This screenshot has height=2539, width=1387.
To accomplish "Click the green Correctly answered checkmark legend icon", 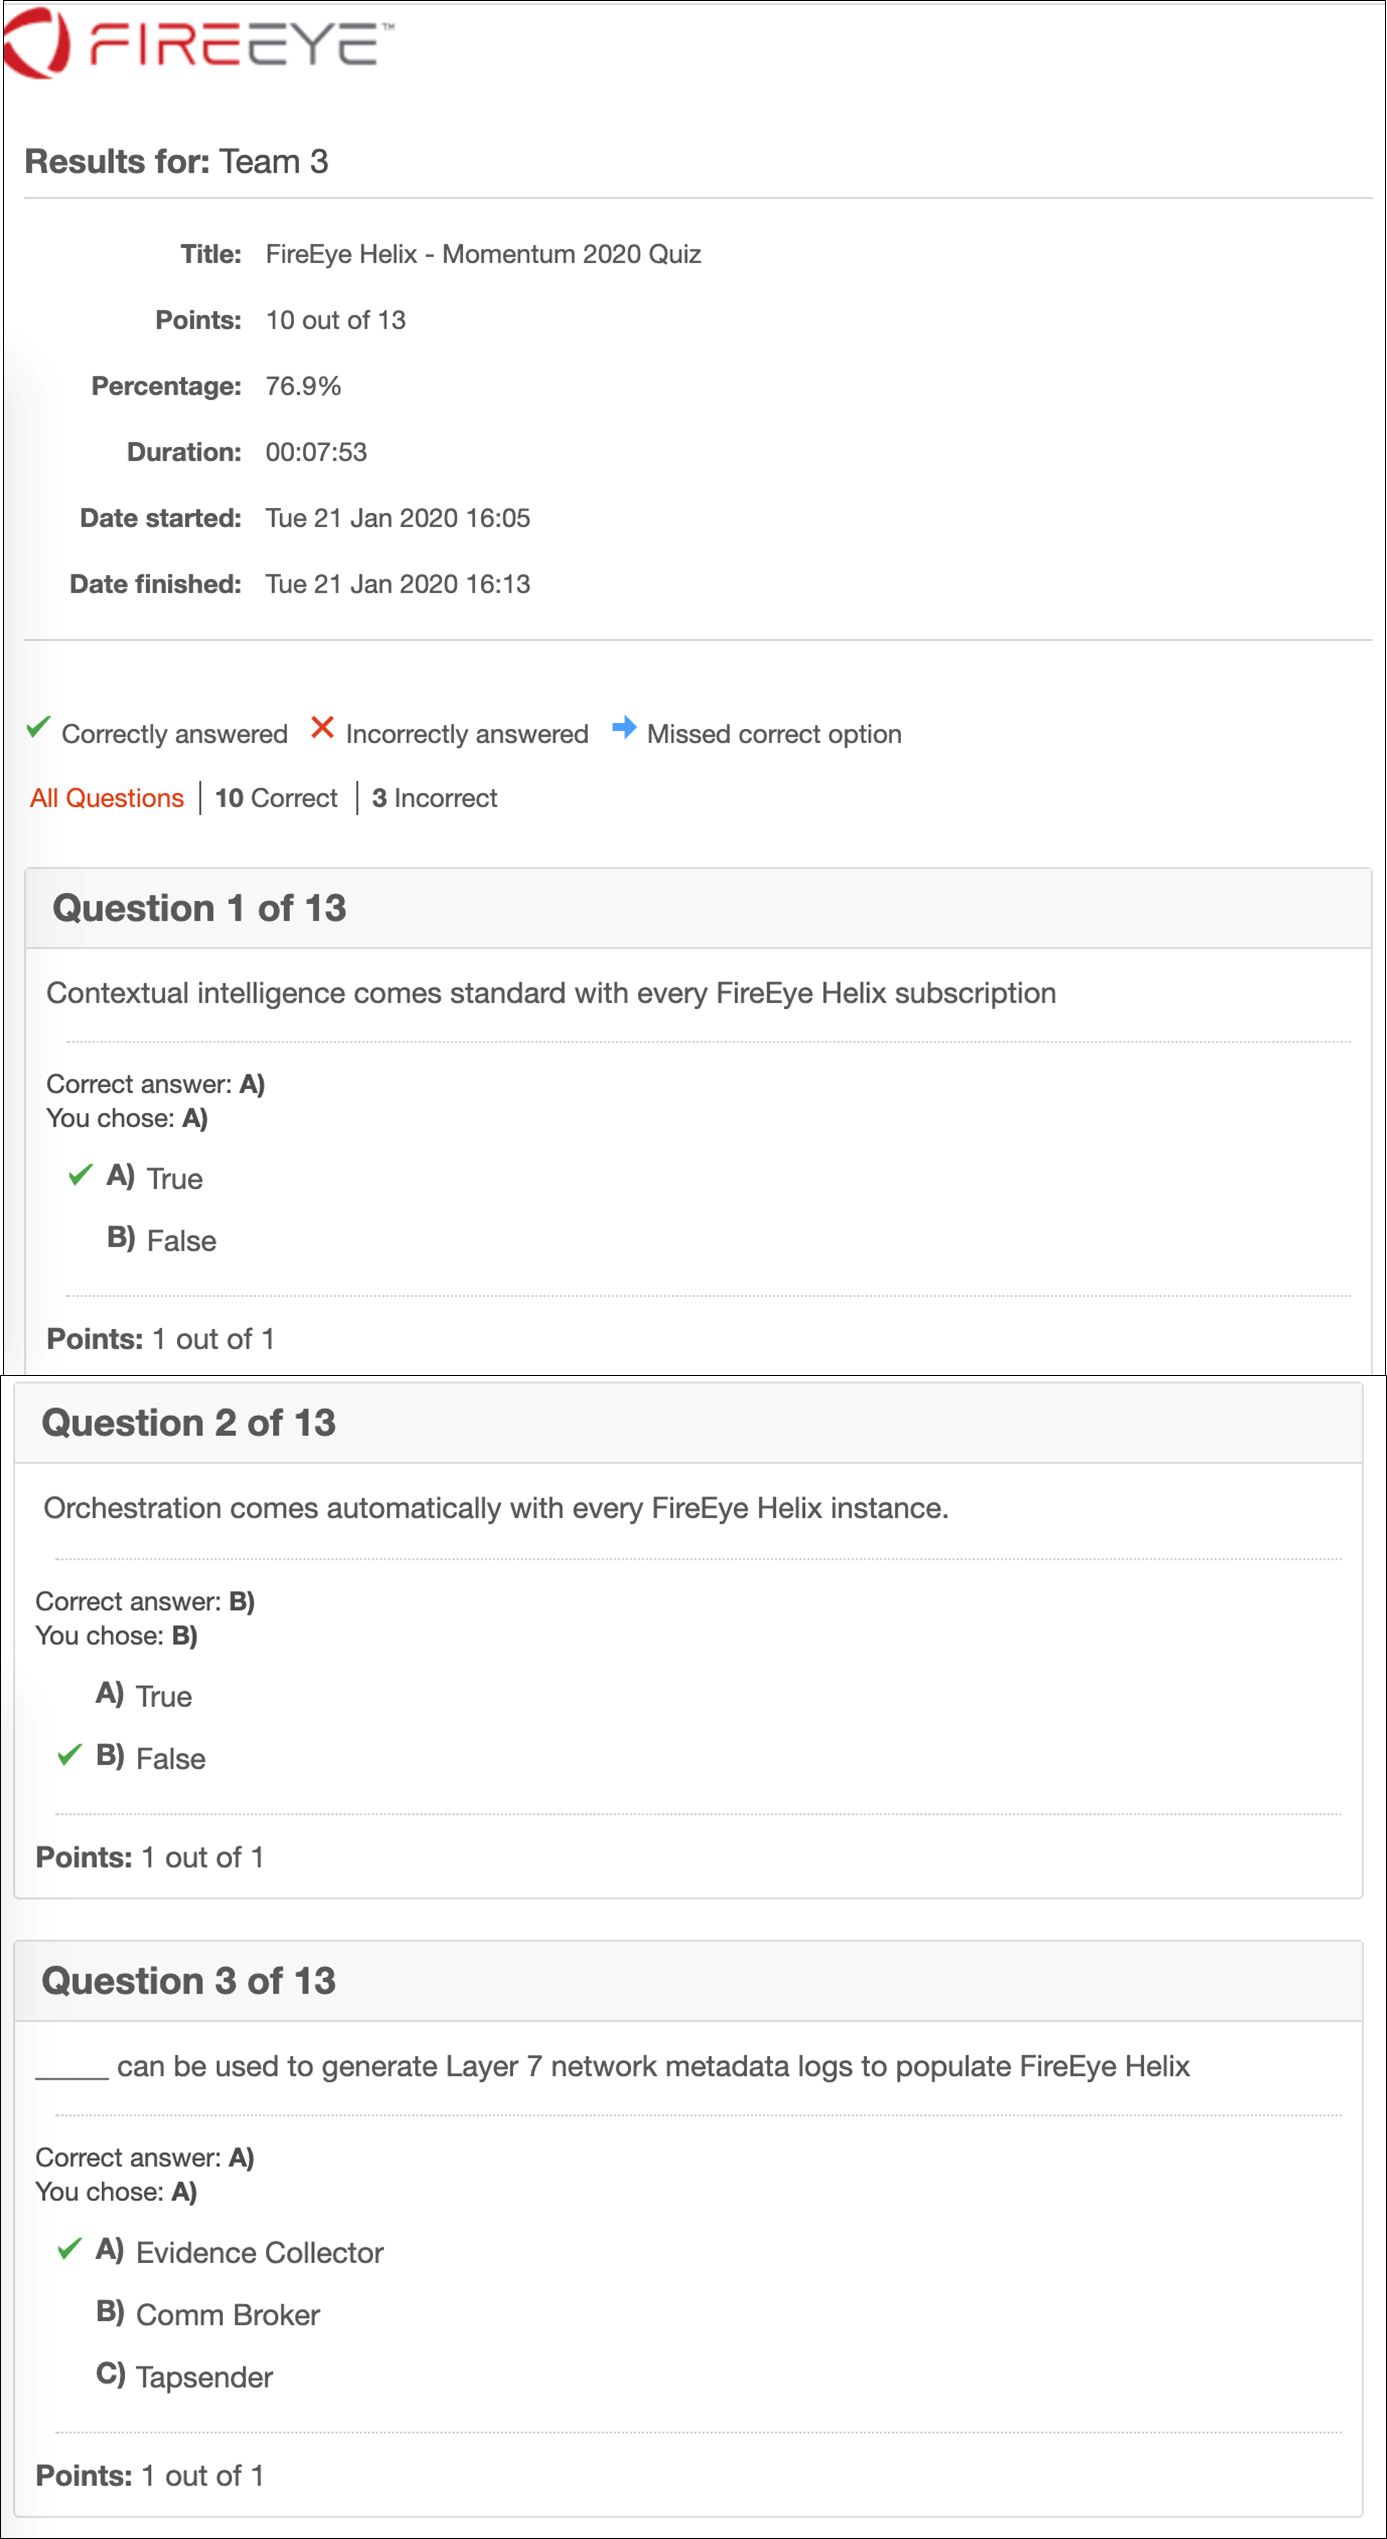I will coord(38,728).
